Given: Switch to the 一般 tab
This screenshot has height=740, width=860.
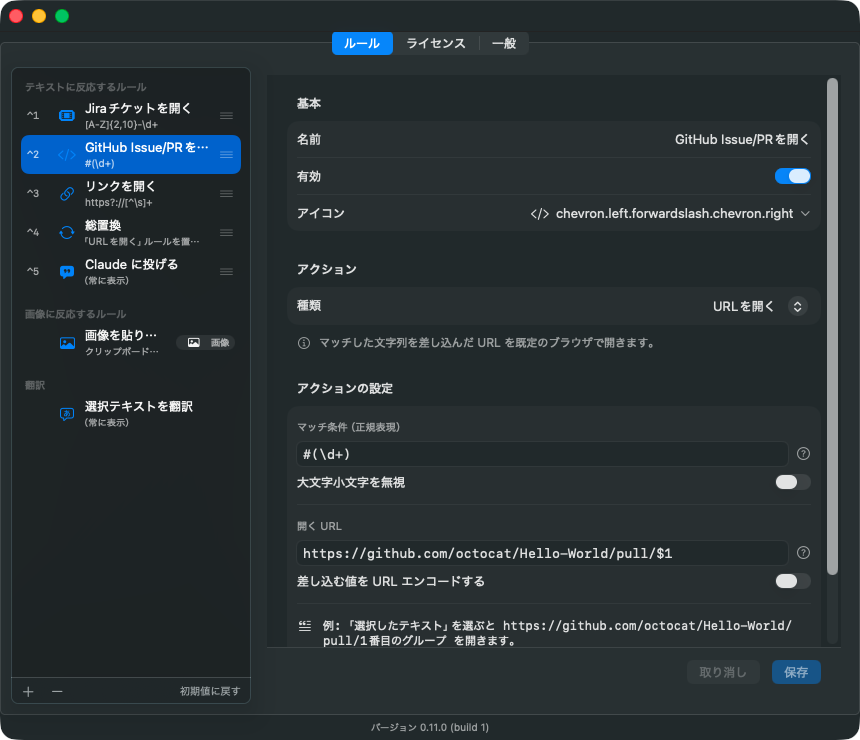Looking at the screenshot, I should tap(504, 43).
